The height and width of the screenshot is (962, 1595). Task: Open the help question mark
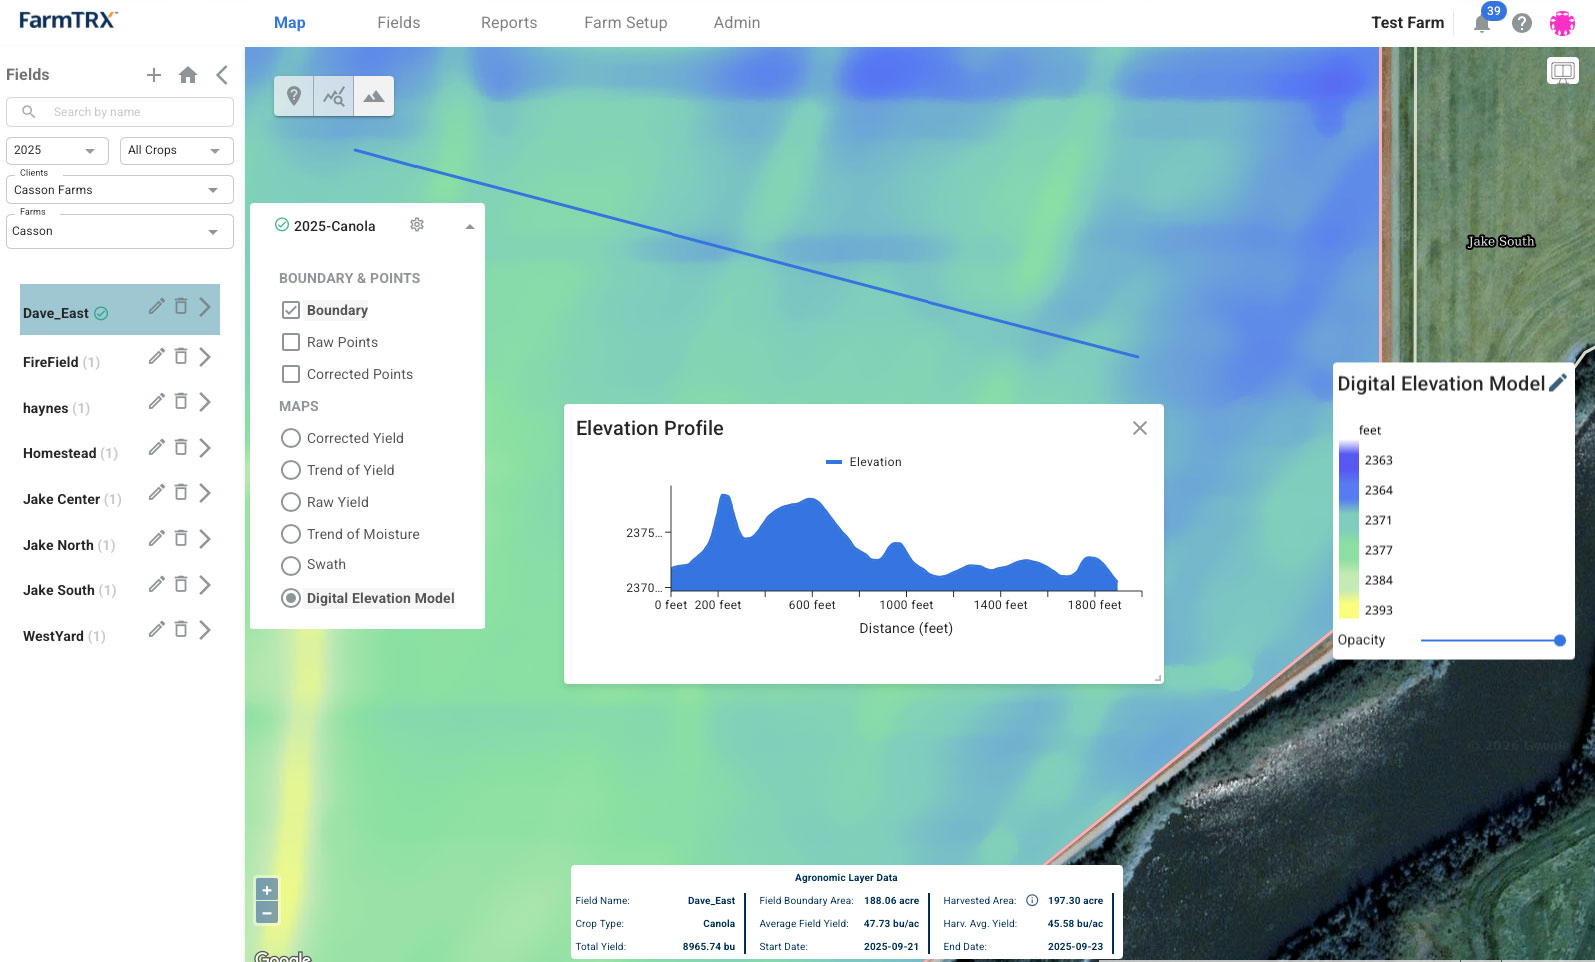[x=1522, y=23]
